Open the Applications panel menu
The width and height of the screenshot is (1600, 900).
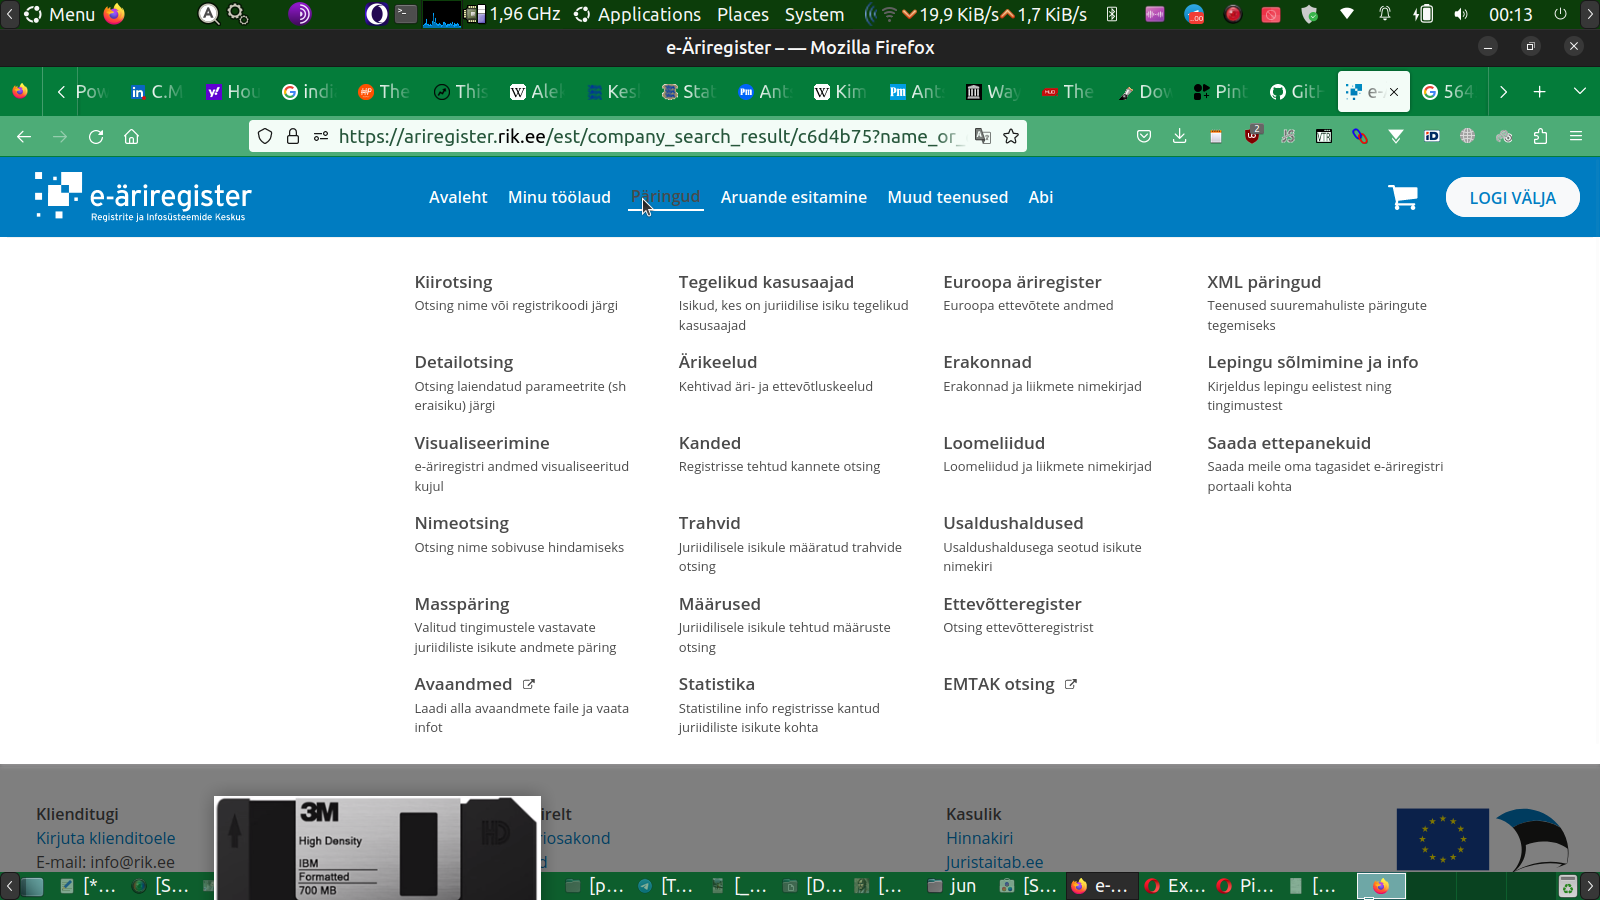649,14
